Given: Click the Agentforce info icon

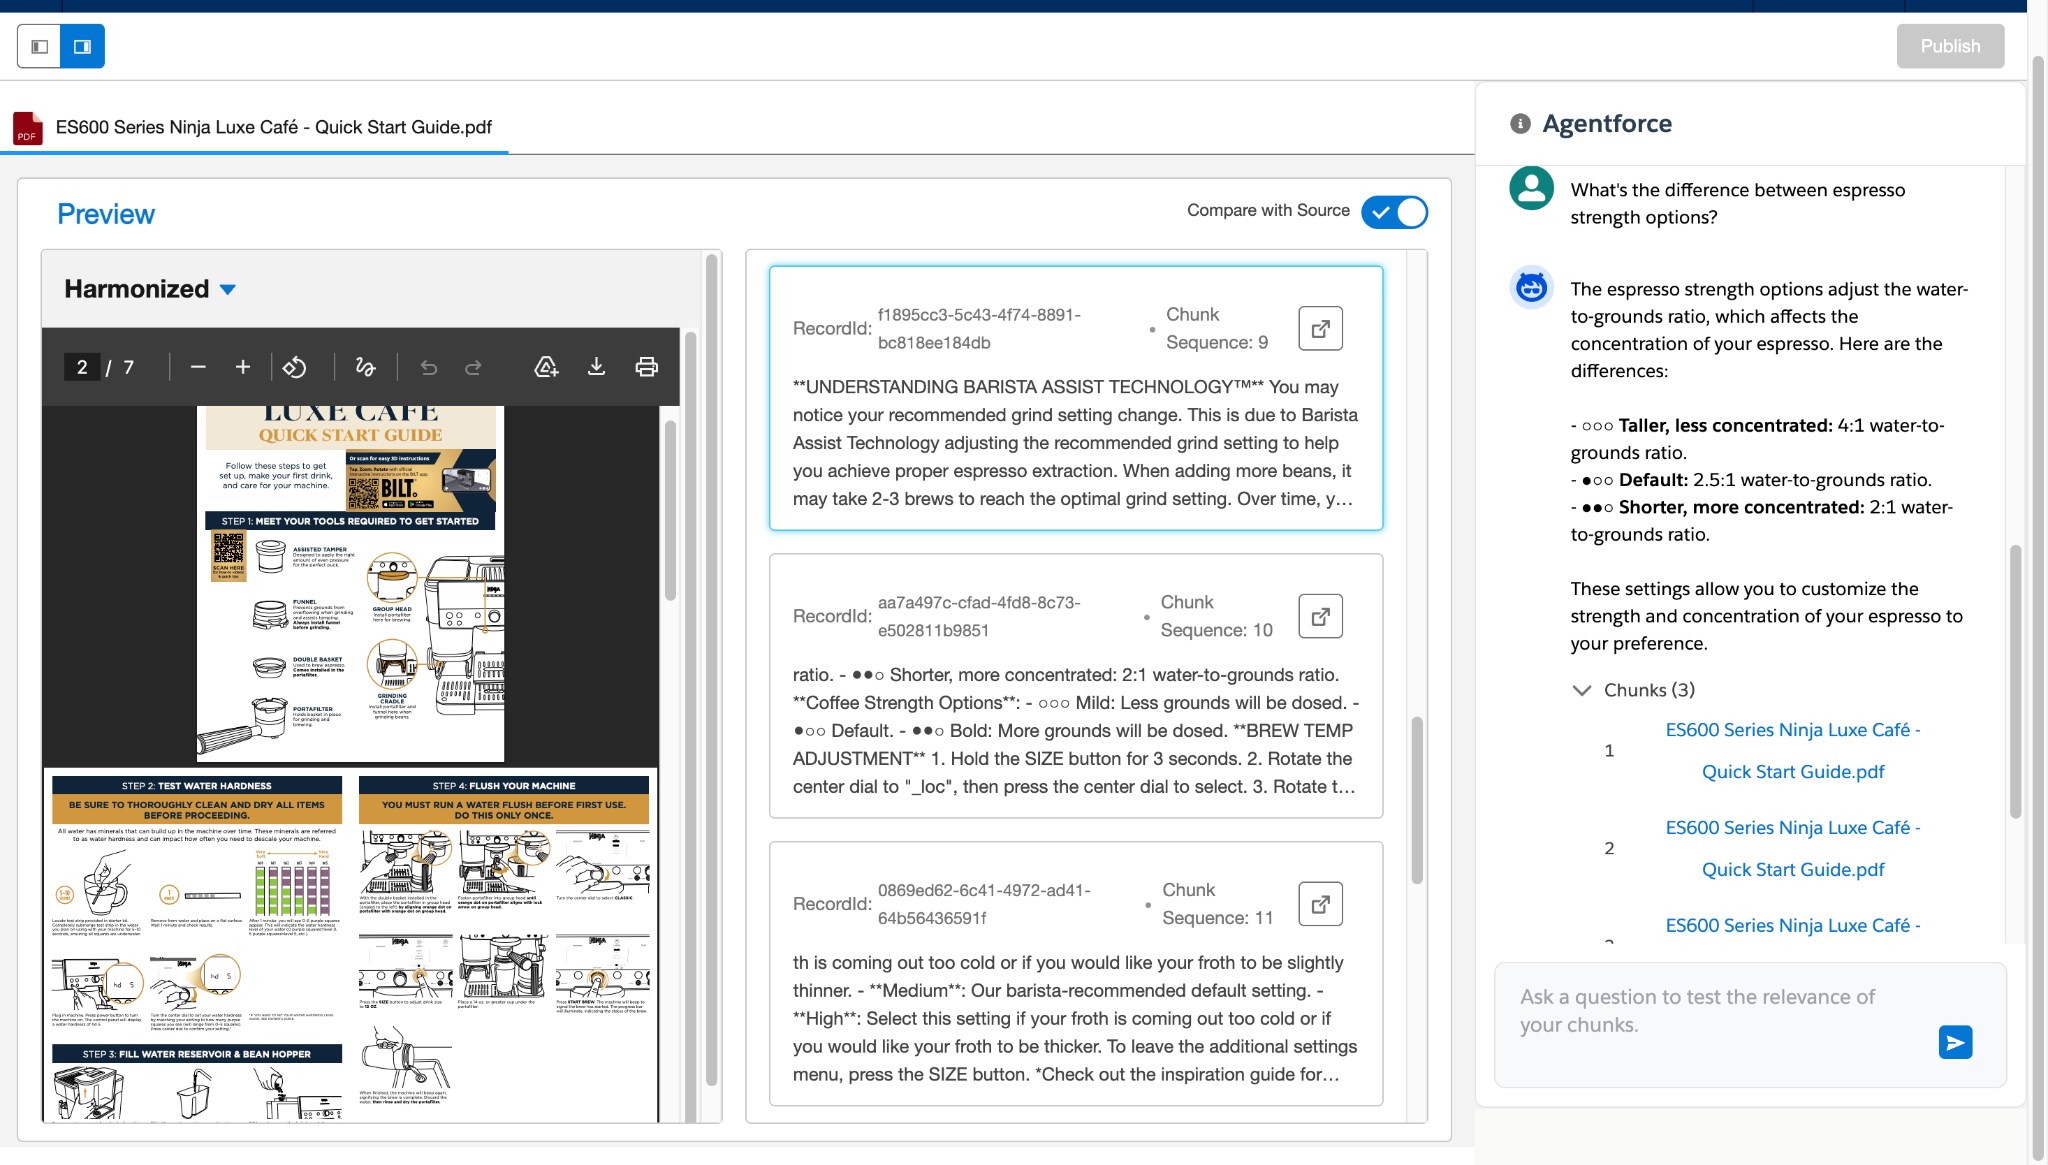Looking at the screenshot, I should pyautogui.click(x=1520, y=124).
